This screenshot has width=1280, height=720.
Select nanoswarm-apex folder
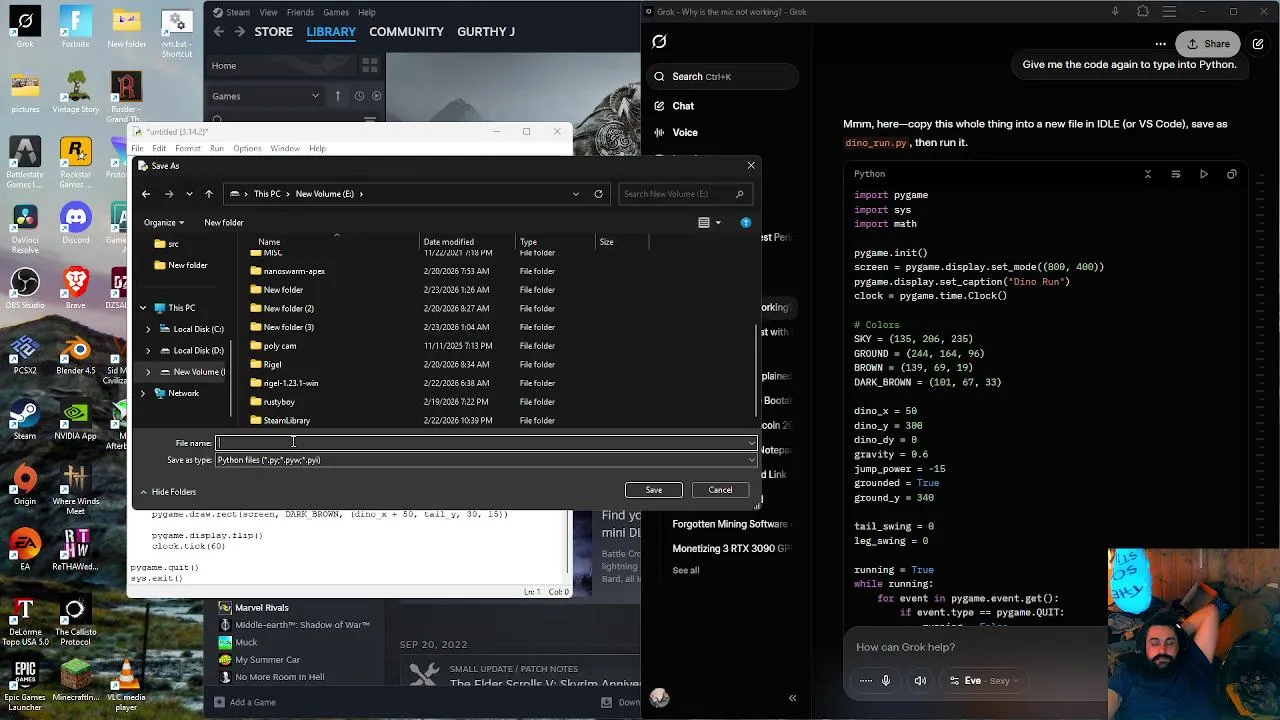[294, 271]
